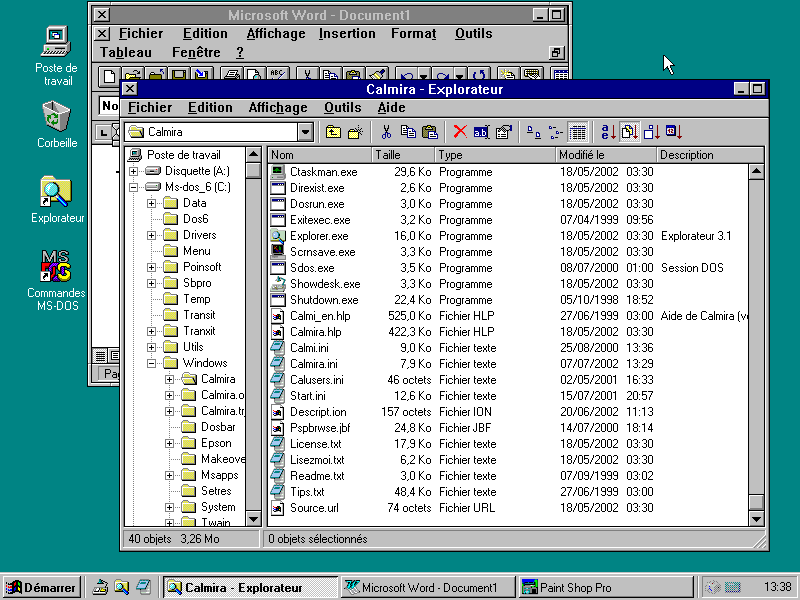Viewport: 800px width, 600px height.
Task: Create a new folder using the toolbar icon
Action: coord(355,132)
